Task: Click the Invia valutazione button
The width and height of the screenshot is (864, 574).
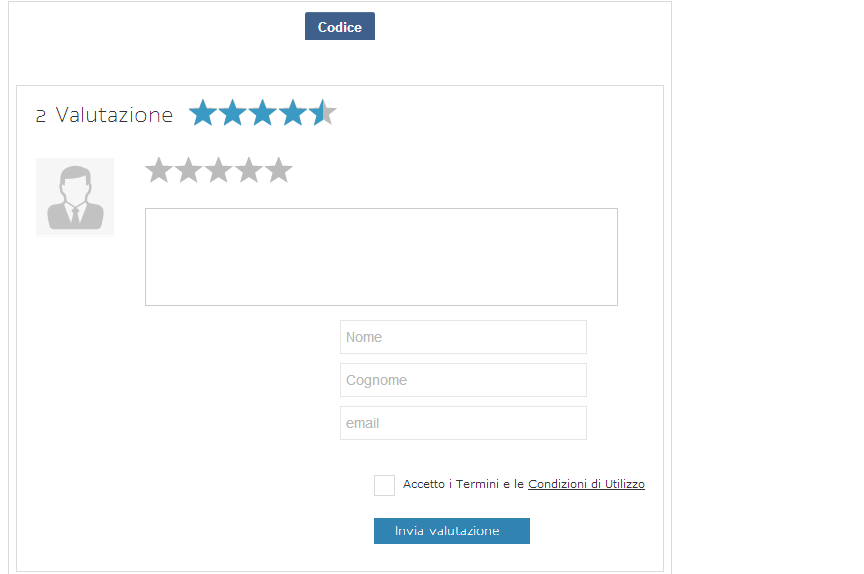Action: (452, 530)
